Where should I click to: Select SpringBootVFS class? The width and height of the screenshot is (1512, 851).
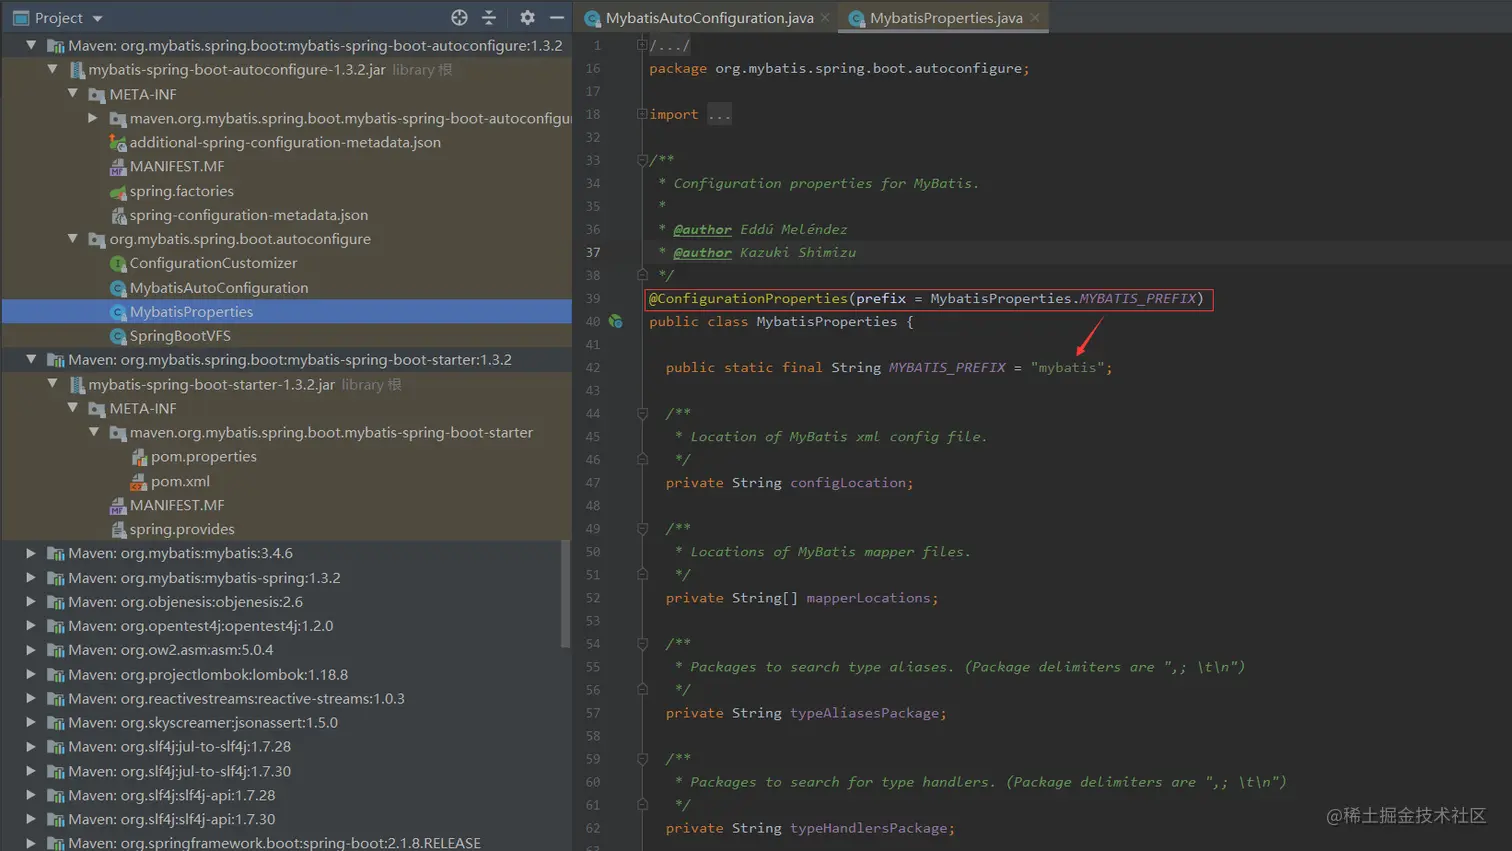click(x=180, y=336)
